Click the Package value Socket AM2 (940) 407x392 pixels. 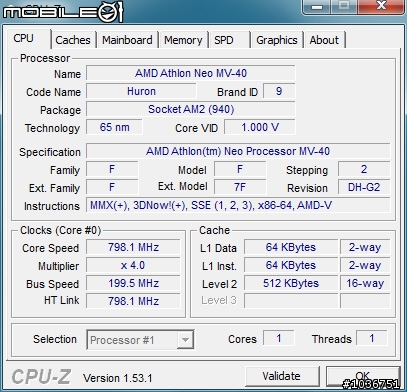pyautogui.click(x=191, y=109)
